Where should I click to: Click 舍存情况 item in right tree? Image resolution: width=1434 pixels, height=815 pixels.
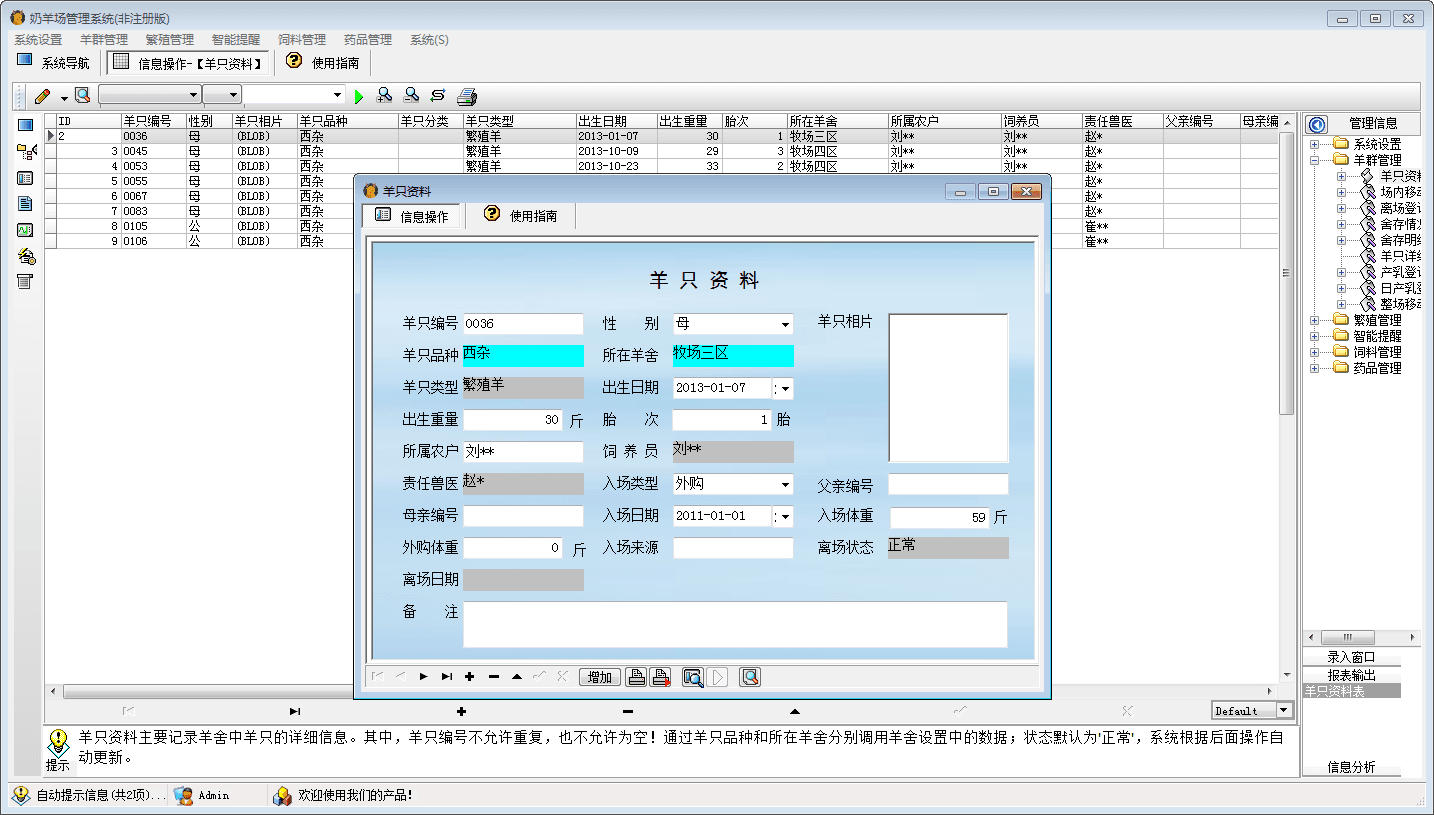point(1400,224)
